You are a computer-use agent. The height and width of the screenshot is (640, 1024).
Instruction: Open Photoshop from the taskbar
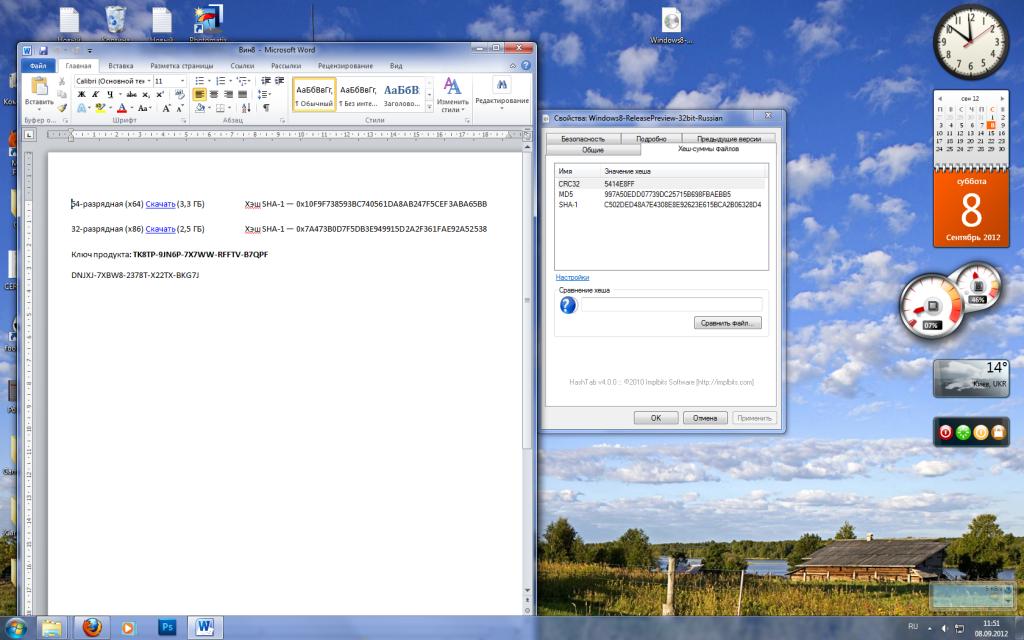tap(168, 627)
